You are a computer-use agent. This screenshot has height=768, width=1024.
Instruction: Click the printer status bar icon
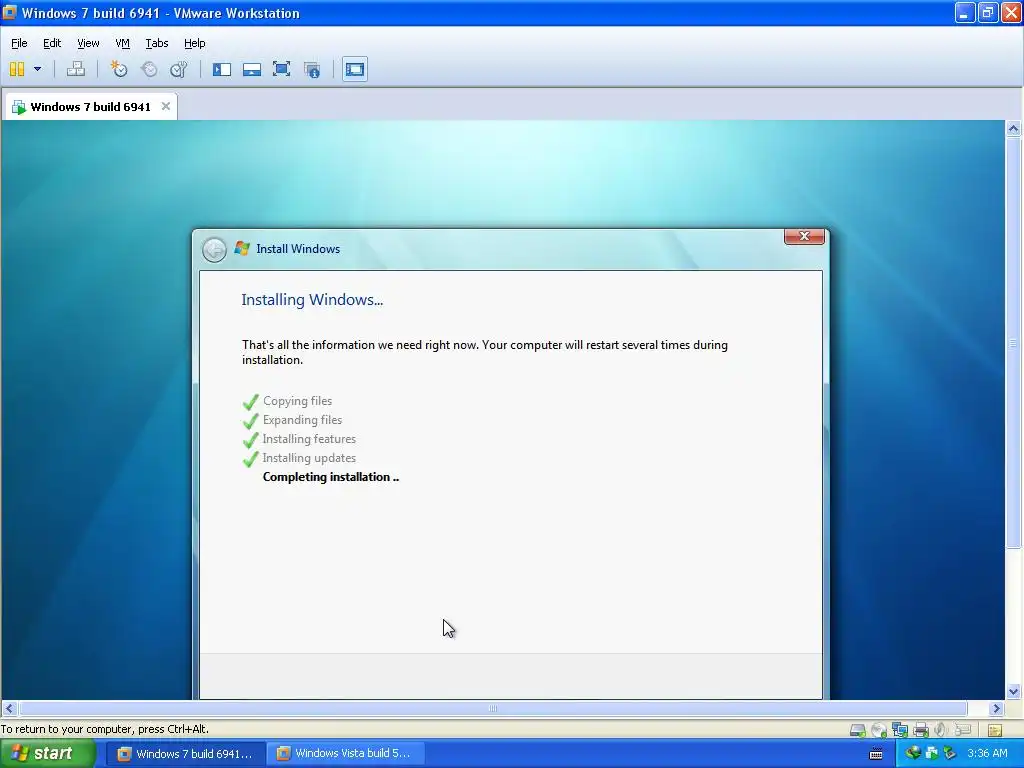(x=921, y=730)
